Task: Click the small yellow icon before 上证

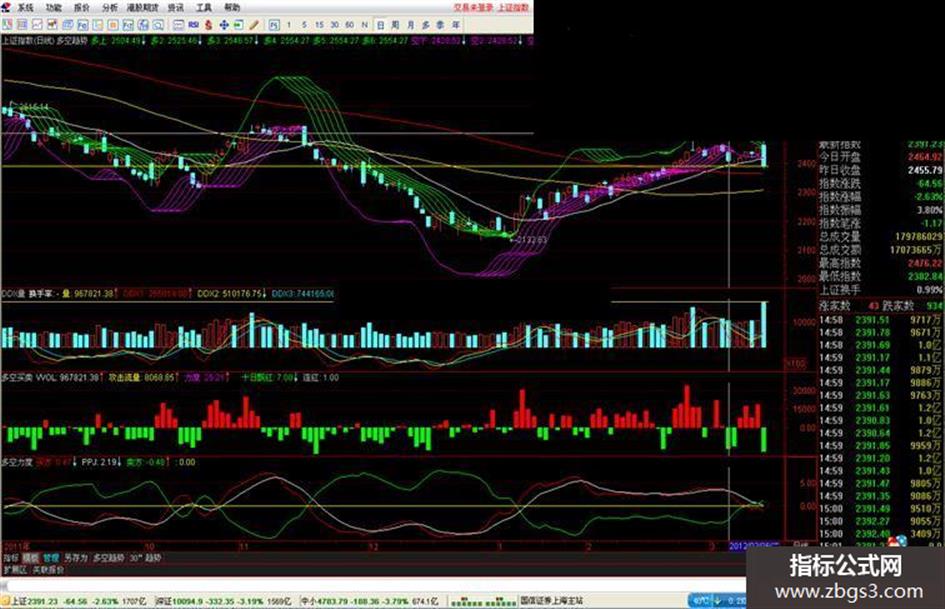Action: tap(5, 601)
